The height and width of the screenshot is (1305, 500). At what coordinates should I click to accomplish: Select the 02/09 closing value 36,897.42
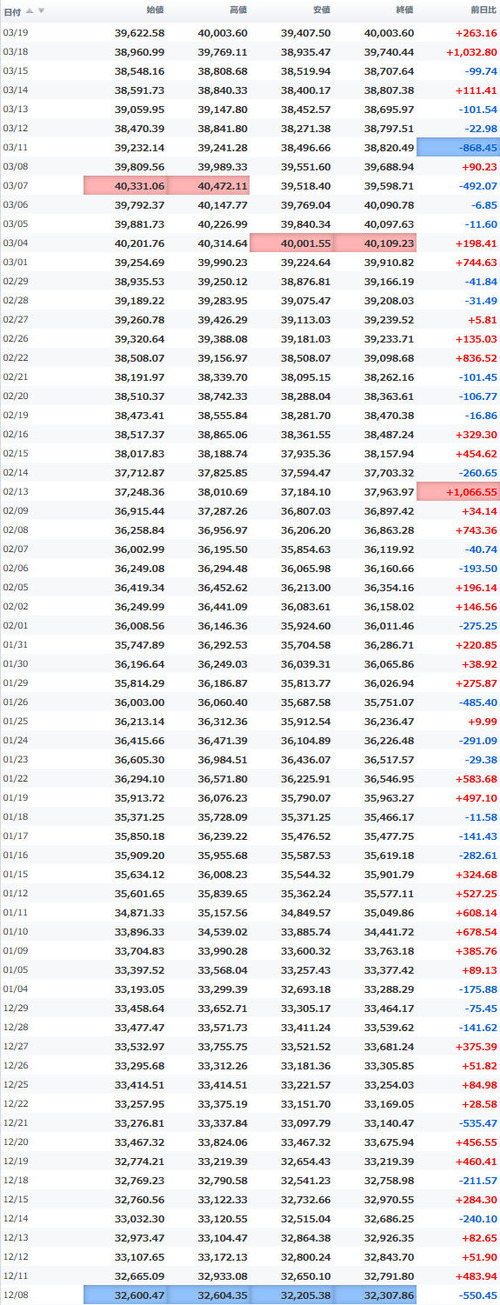(x=389, y=511)
